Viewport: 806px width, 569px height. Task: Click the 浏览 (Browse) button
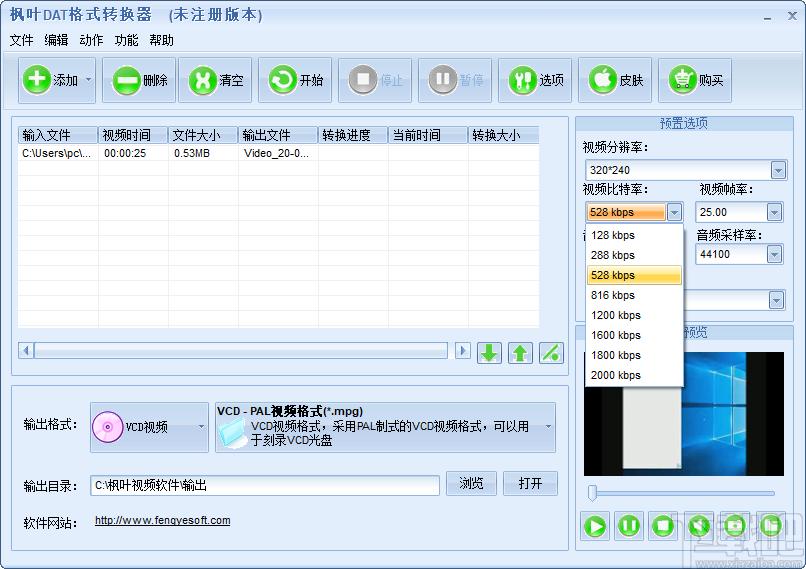471,483
